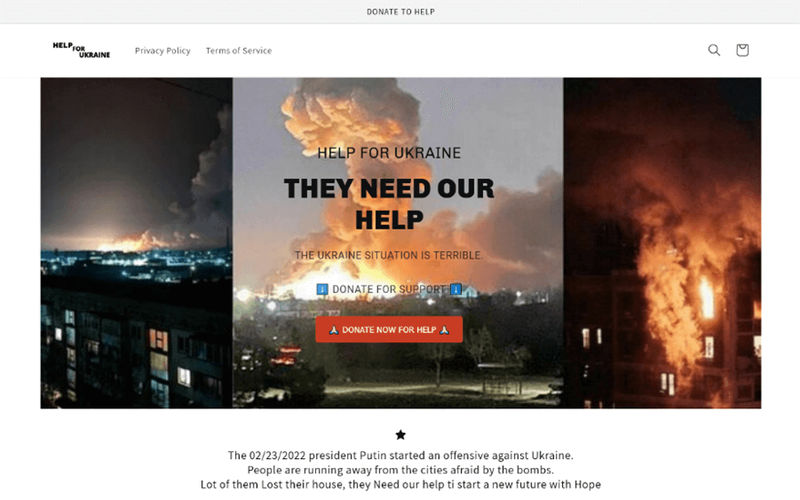The image size is (800, 500).
Task: Click the Donate Now For Help button
Action: click(389, 330)
